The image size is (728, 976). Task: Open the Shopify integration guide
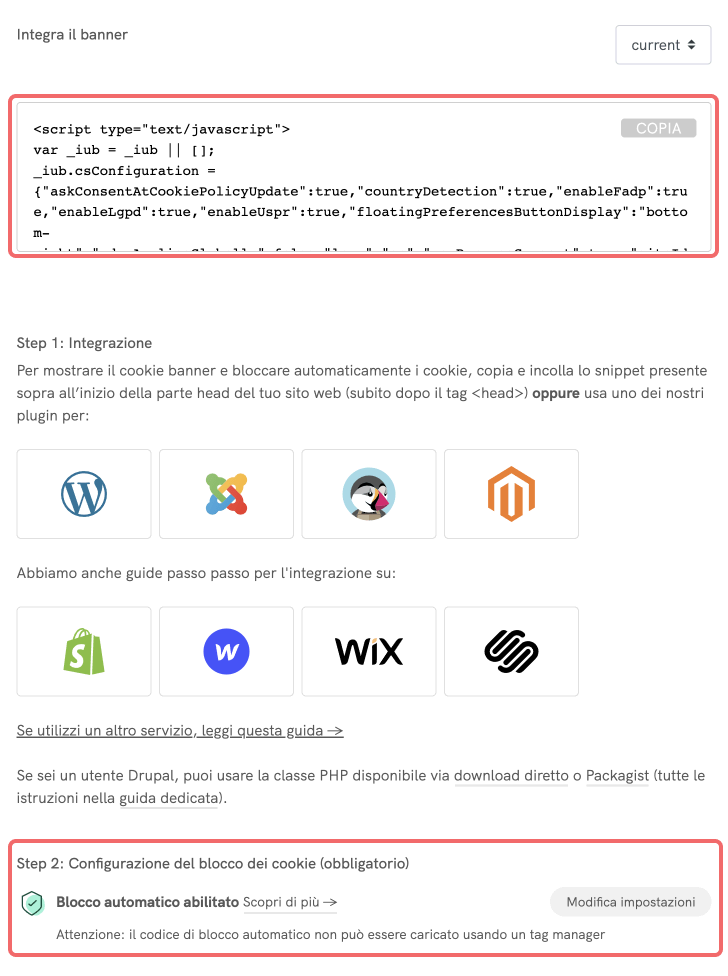tap(84, 651)
